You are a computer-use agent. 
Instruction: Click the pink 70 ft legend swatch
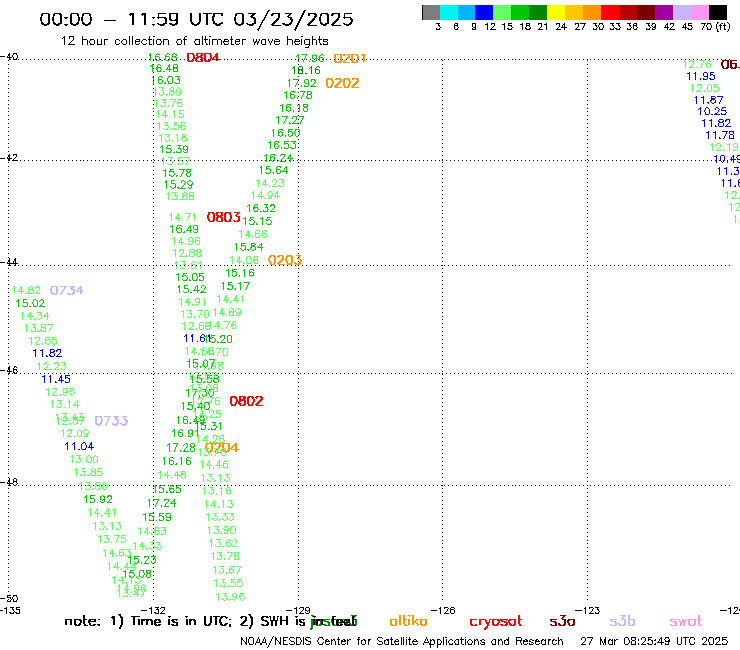700,12
